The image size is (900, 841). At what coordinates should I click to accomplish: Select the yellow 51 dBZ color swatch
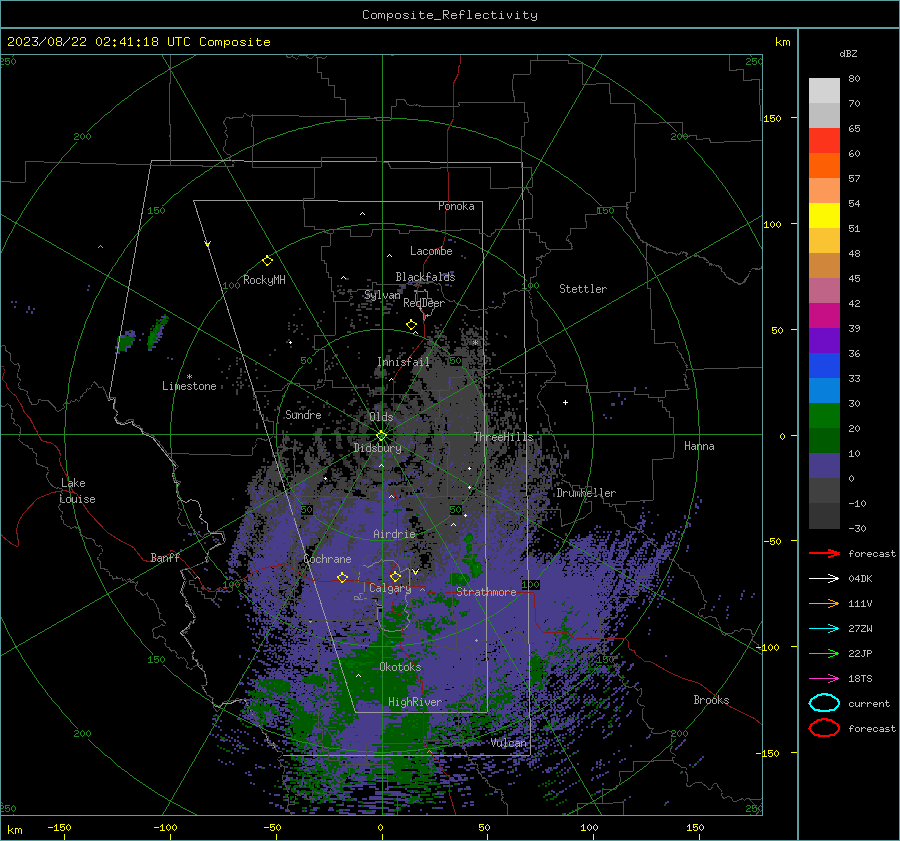[824, 216]
